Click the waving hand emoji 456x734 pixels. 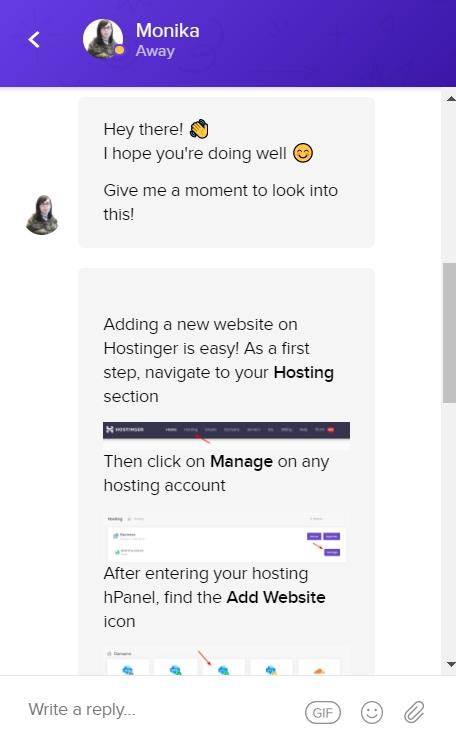pyautogui.click(x=199, y=129)
